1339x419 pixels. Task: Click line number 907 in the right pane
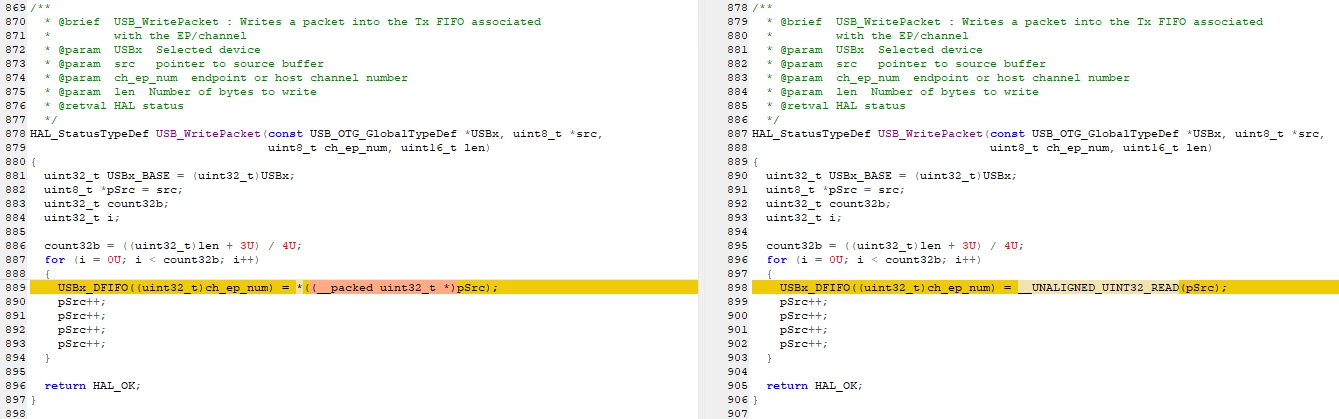coord(737,413)
